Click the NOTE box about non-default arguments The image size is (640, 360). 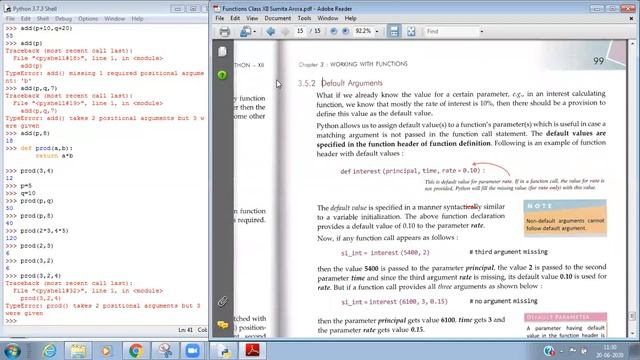click(x=565, y=218)
